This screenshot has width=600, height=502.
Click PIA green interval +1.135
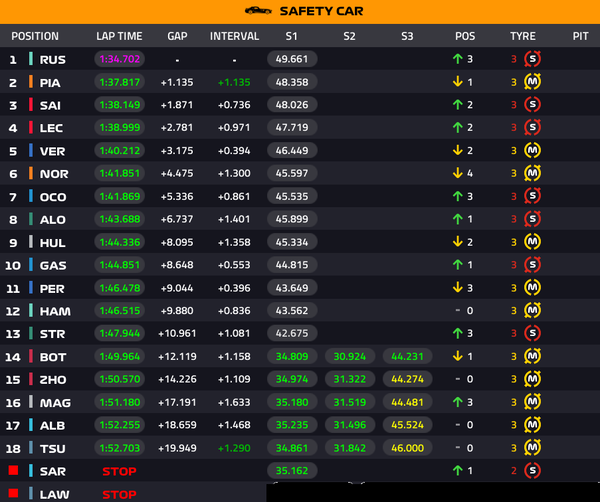[234, 82]
